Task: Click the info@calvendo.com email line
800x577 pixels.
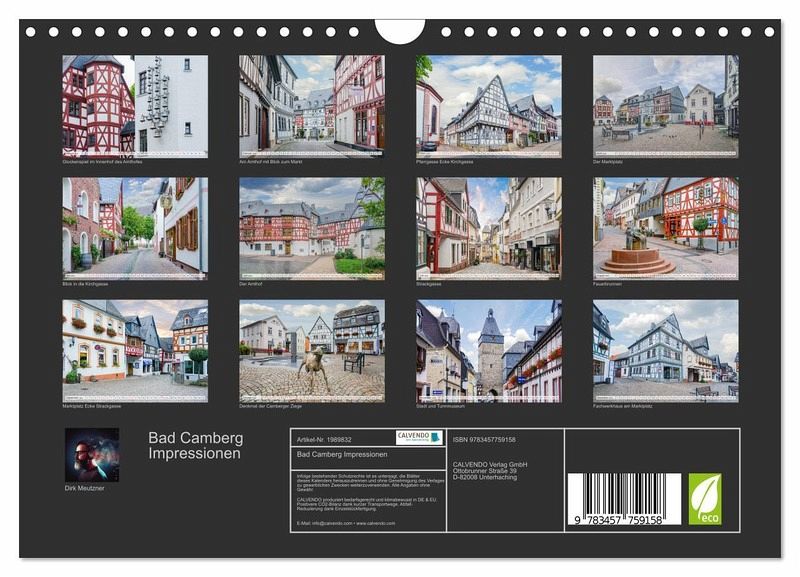Action: [x=345, y=523]
